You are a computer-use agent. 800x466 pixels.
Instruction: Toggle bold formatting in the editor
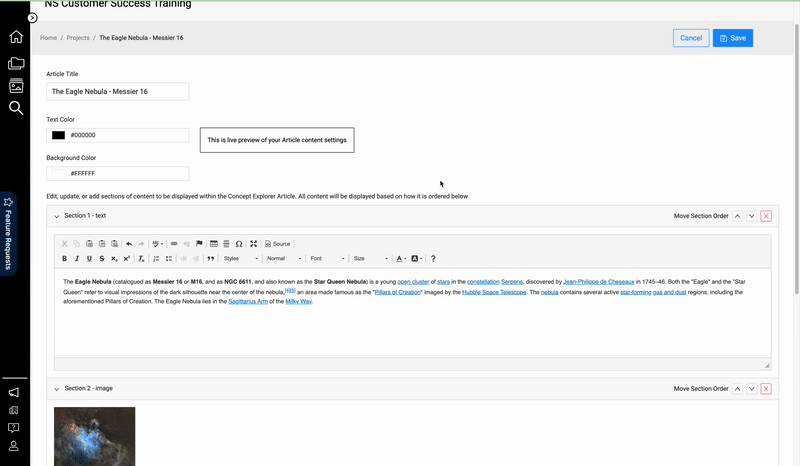pos(65,258)
